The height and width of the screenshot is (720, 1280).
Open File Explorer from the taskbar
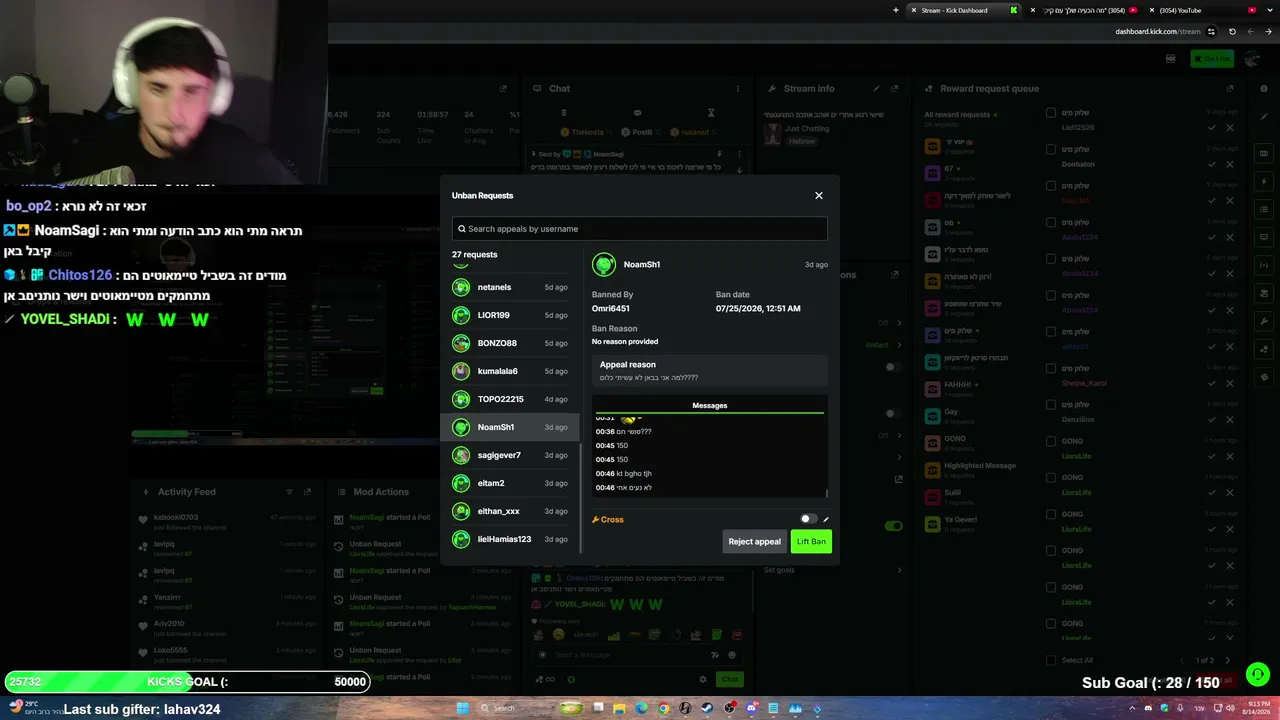tap(620, 708)
